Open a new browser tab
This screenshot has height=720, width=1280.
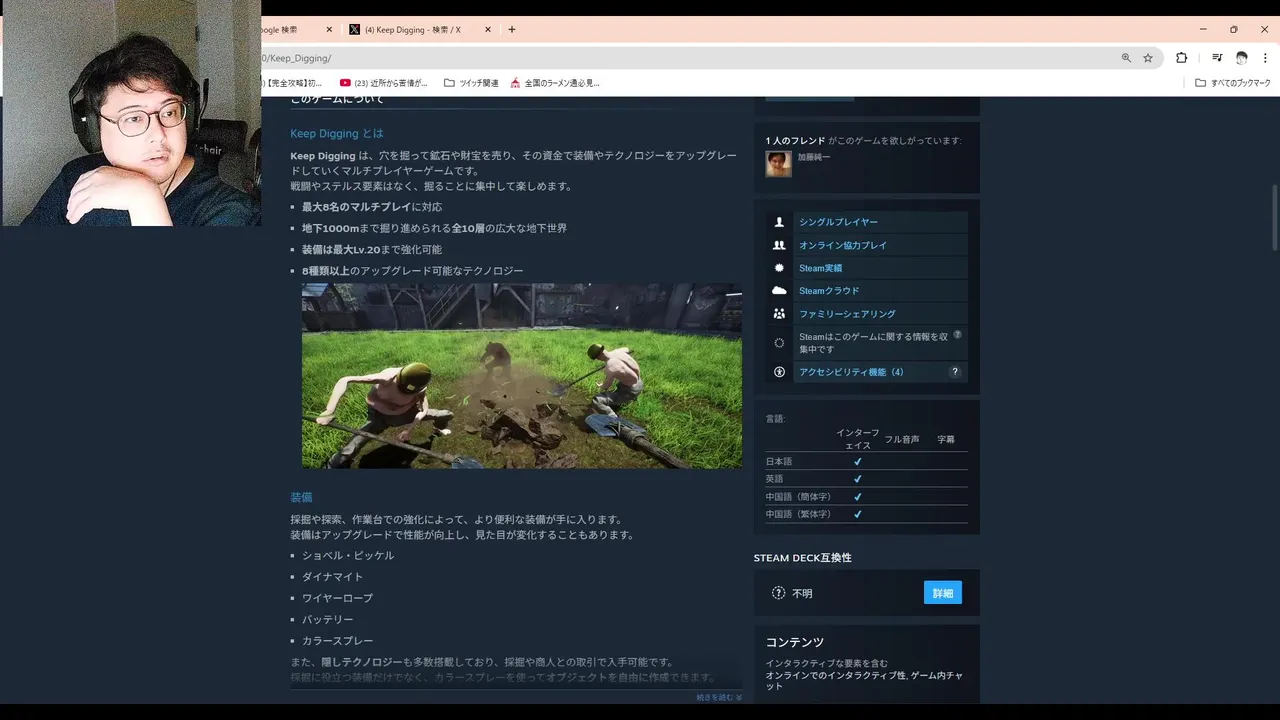click(x=512, y=30)
